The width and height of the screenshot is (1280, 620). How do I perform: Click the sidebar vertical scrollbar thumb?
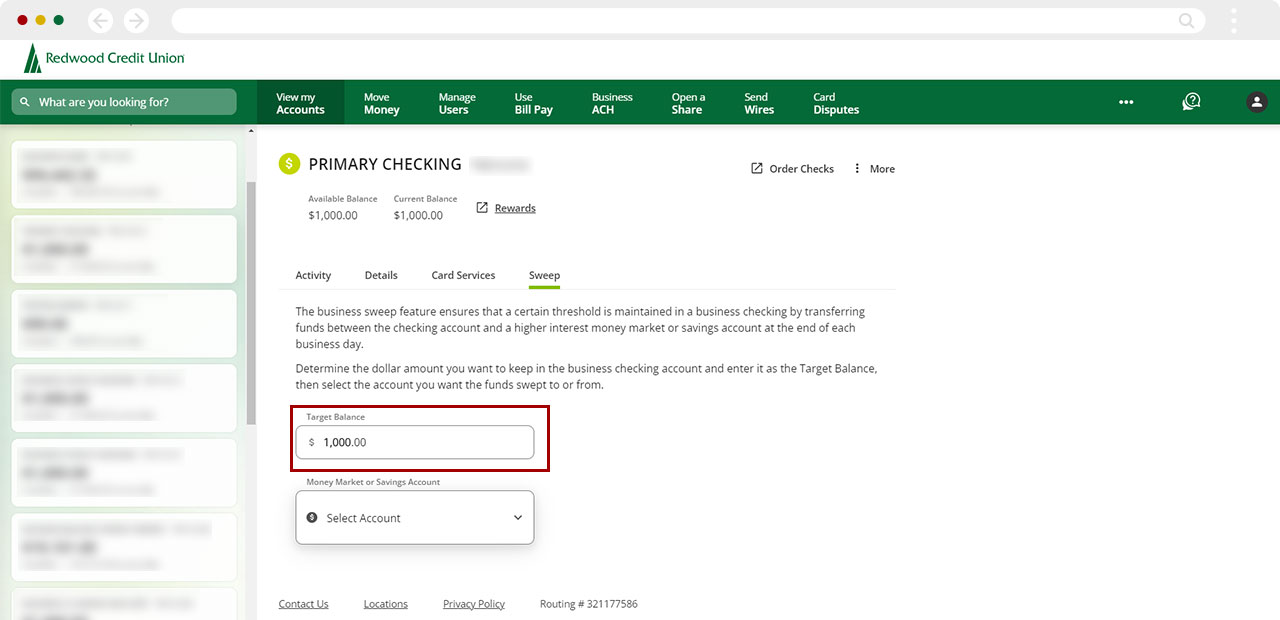(x=251, y=302)
